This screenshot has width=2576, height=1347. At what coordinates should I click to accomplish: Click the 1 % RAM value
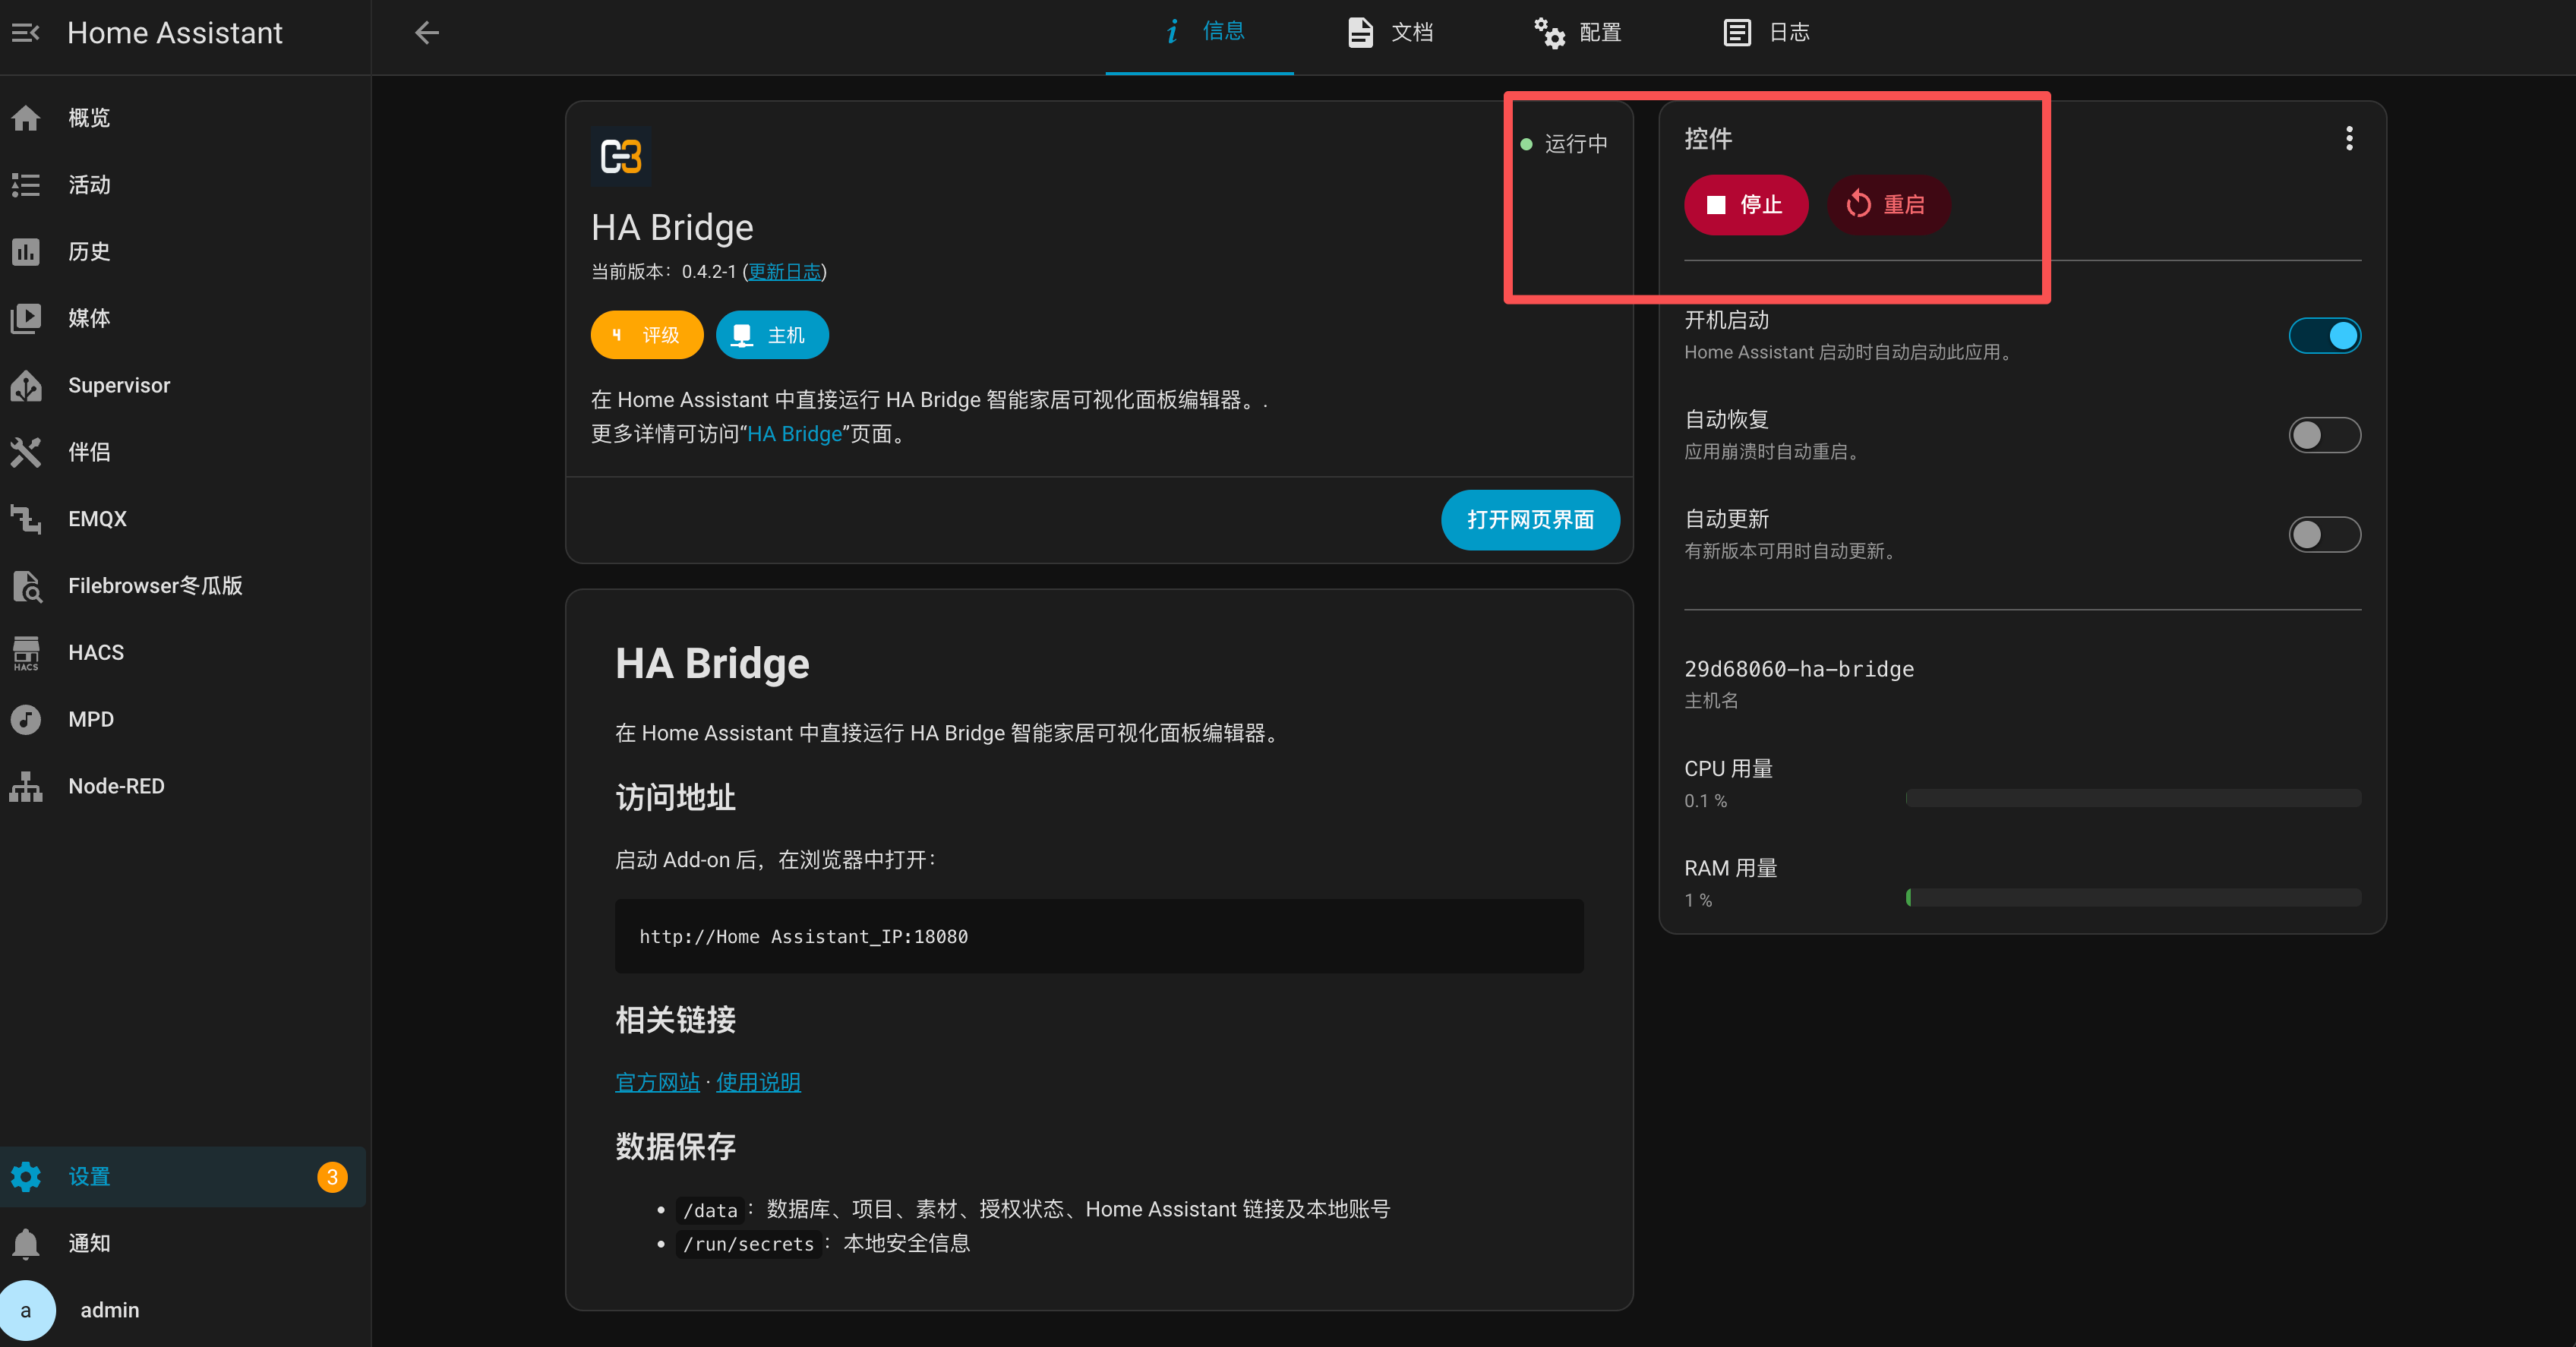pyautogui.click(x=1698, y=901)
